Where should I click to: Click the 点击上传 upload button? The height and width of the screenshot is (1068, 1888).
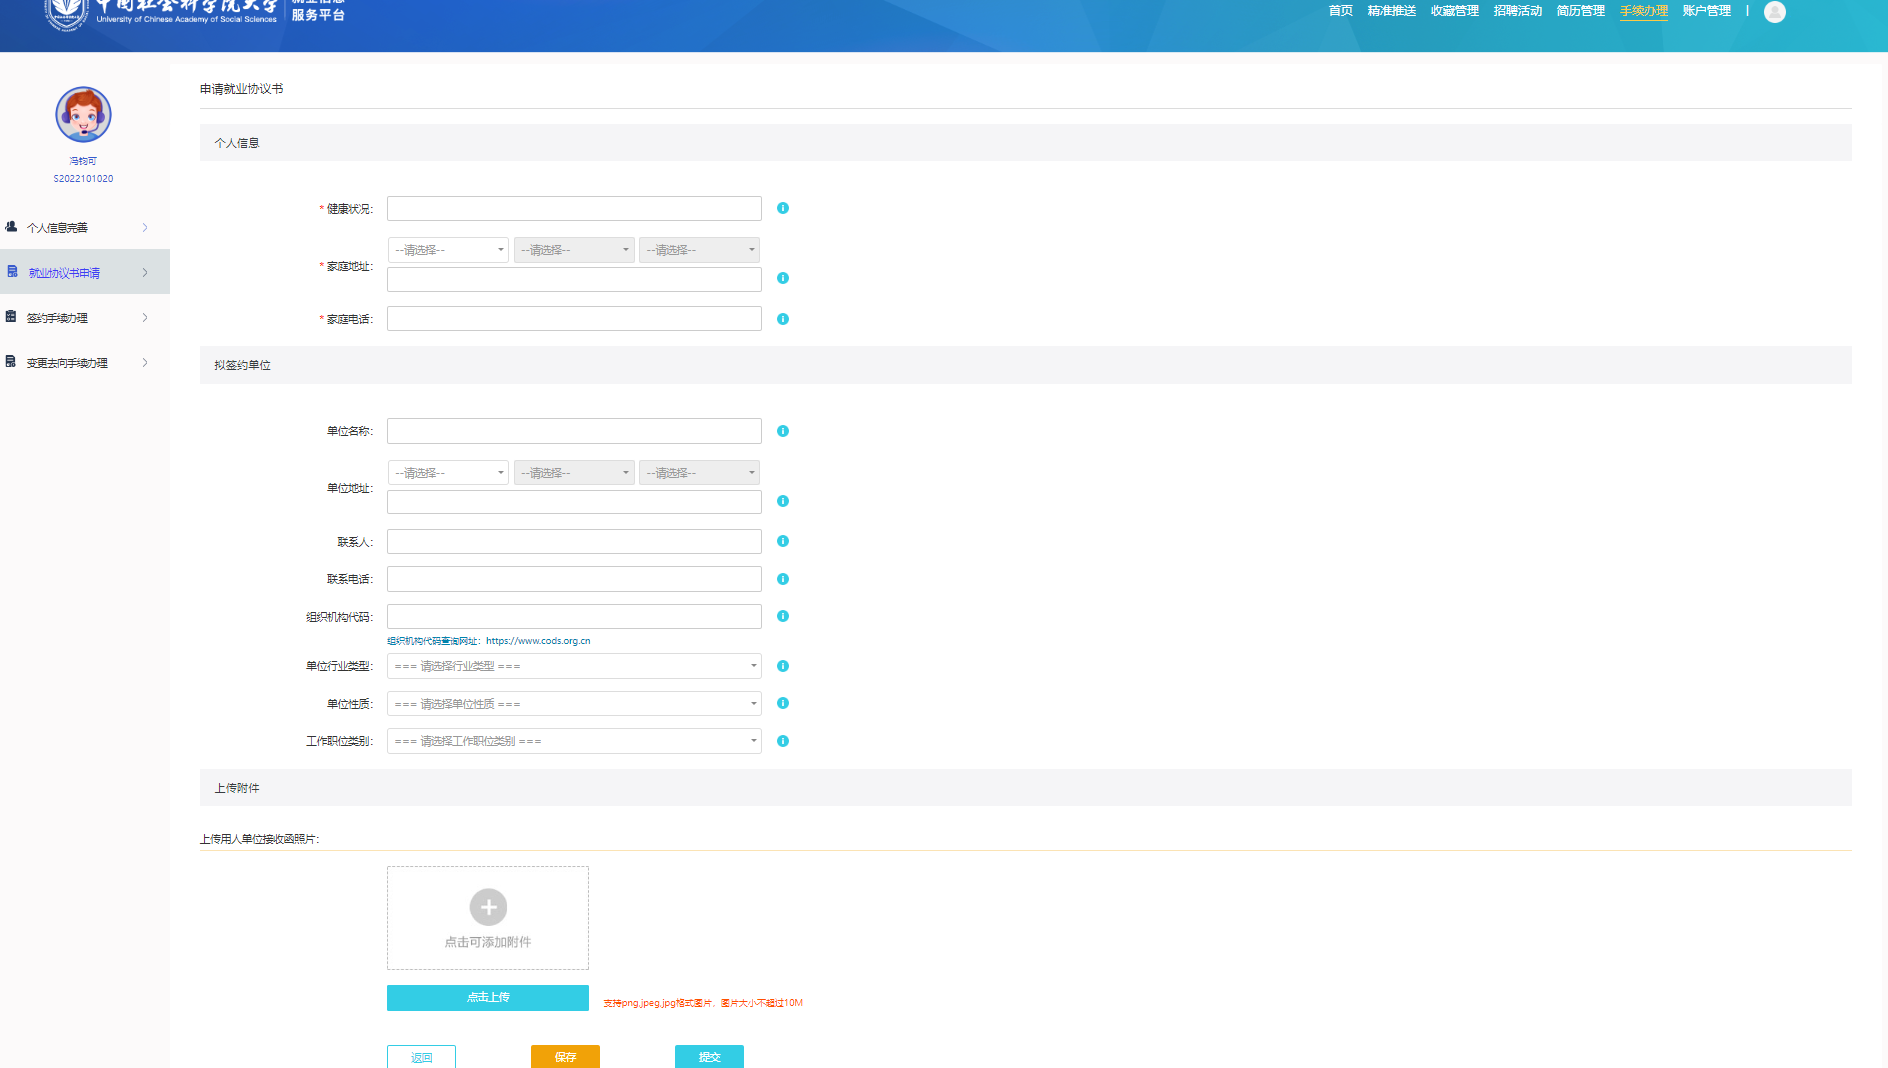pyautogui.click(x=488, y=997)
